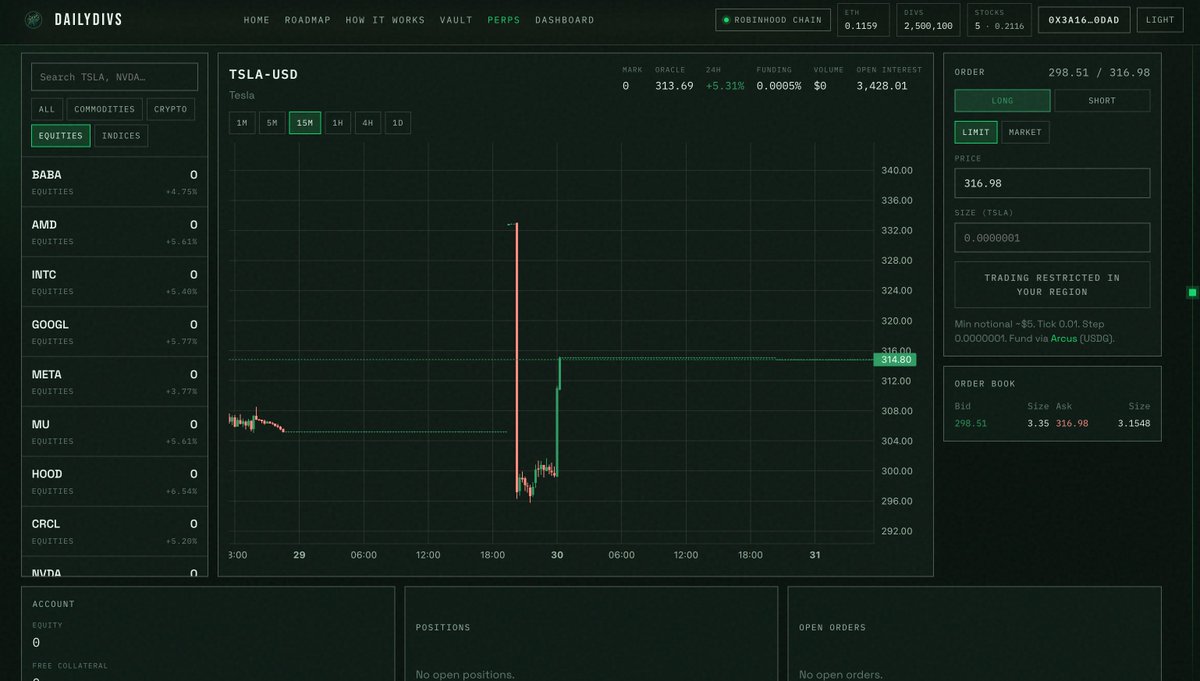This screenshot has height=681, width=1200.
Task: Click the order header 298.51 / 316.98
Action: click(1099, 72)
